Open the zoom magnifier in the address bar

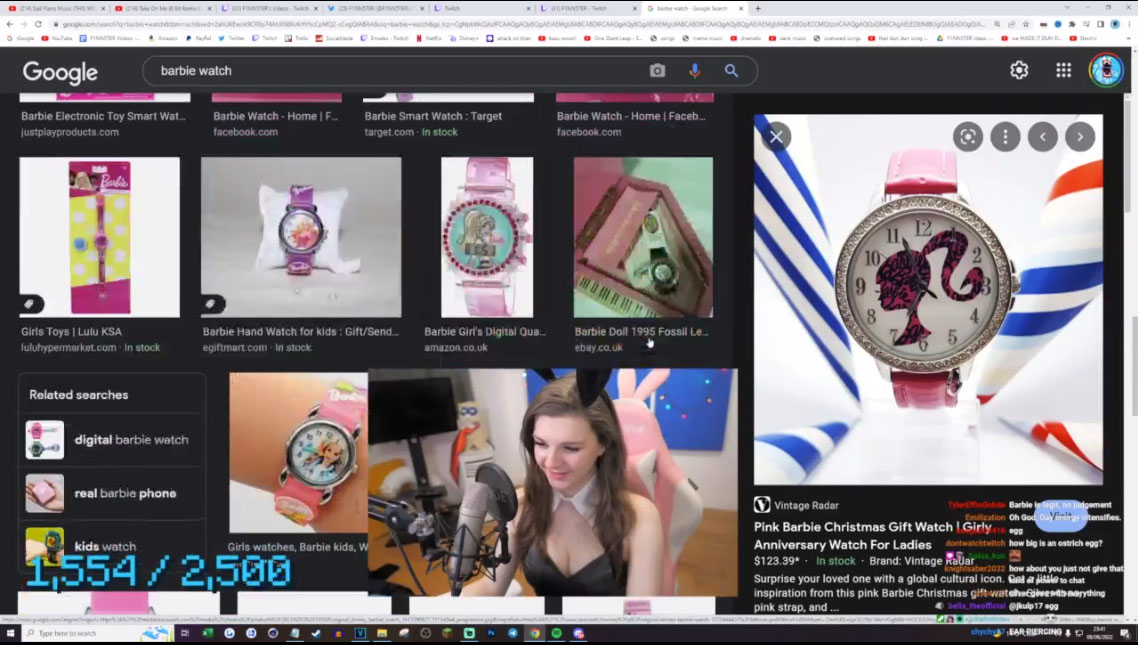(x=997, y=24)
